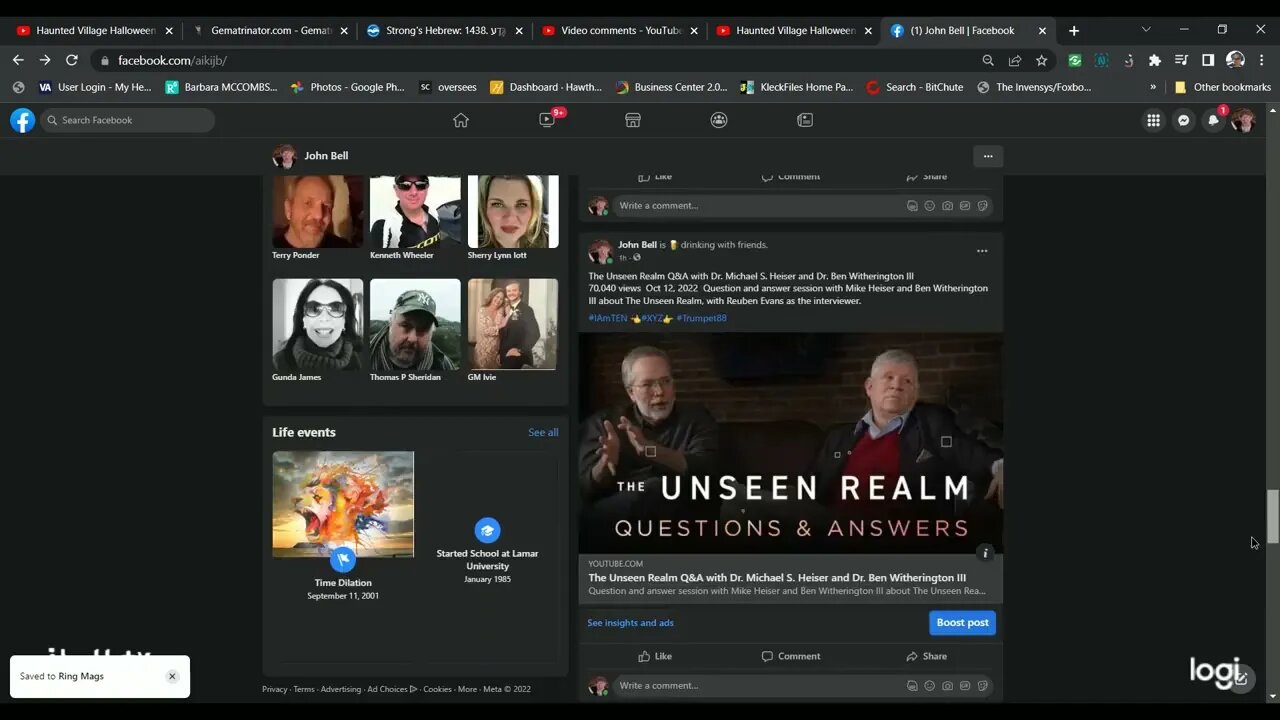Insert emoji in the bottom comment box

[930, 686]
